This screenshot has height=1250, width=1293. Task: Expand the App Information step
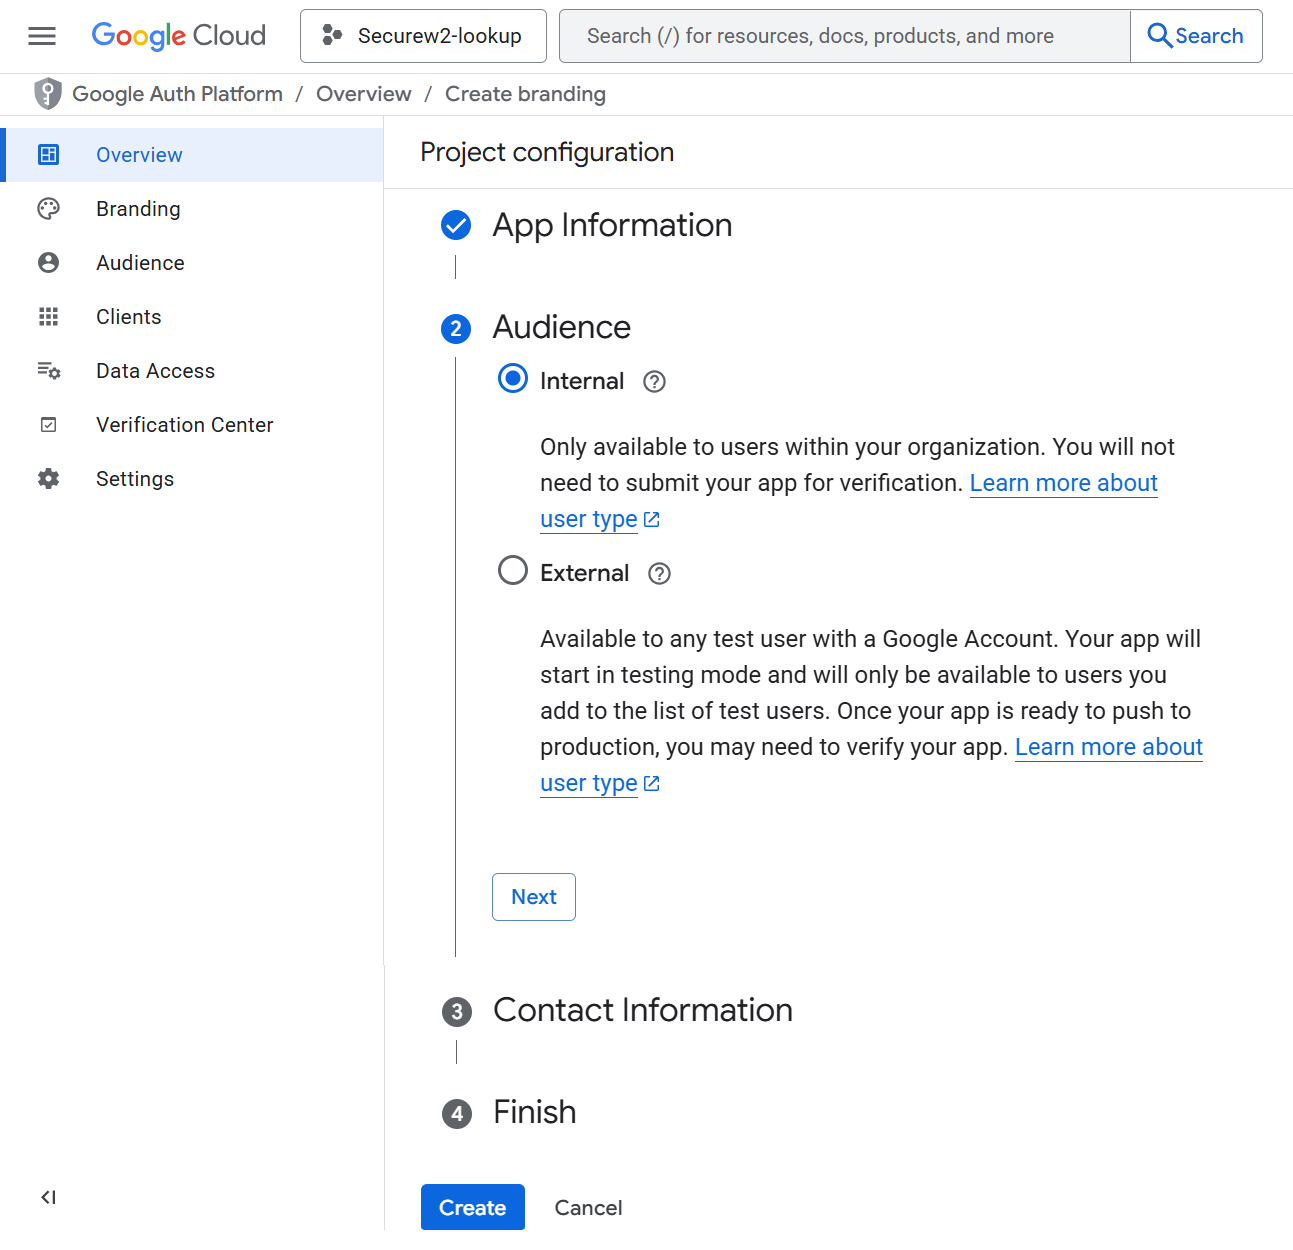coord(611,226)
